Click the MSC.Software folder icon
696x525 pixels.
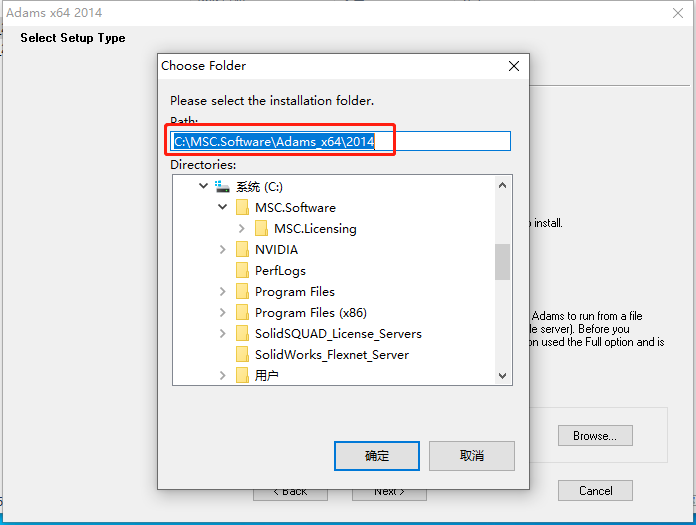click(x=242, y=207)
